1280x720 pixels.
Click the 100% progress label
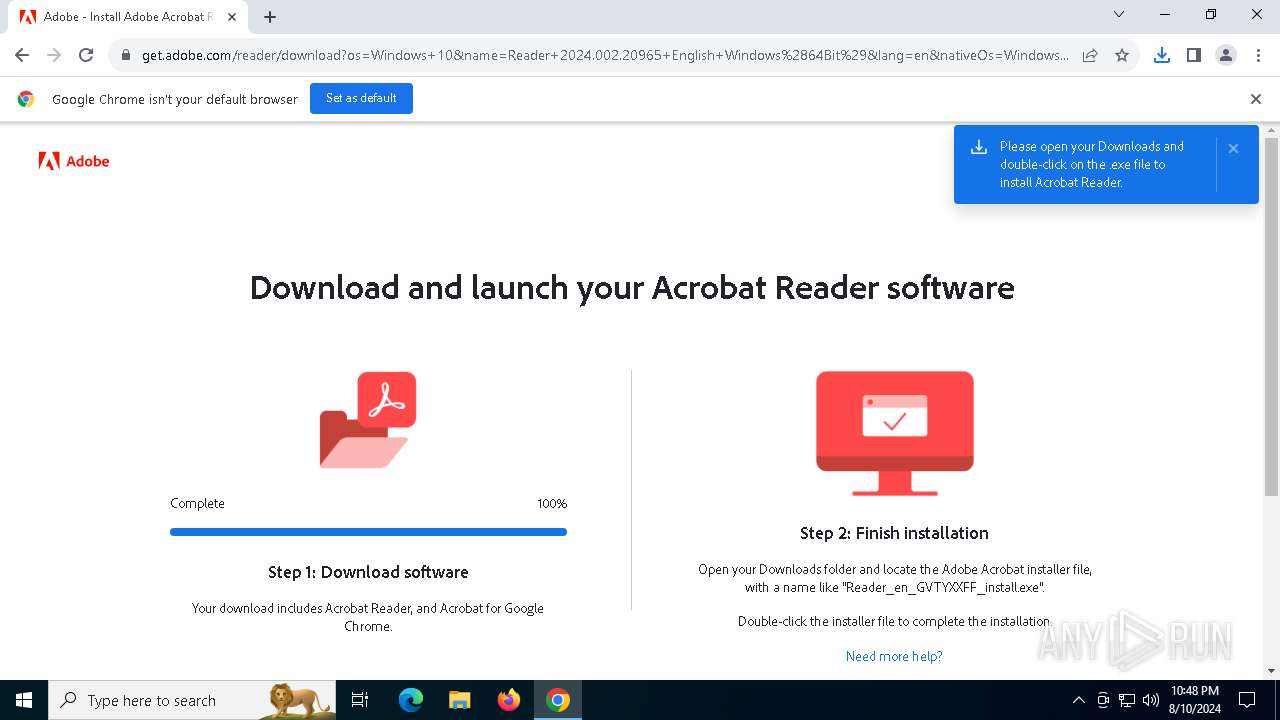[552, 503]
